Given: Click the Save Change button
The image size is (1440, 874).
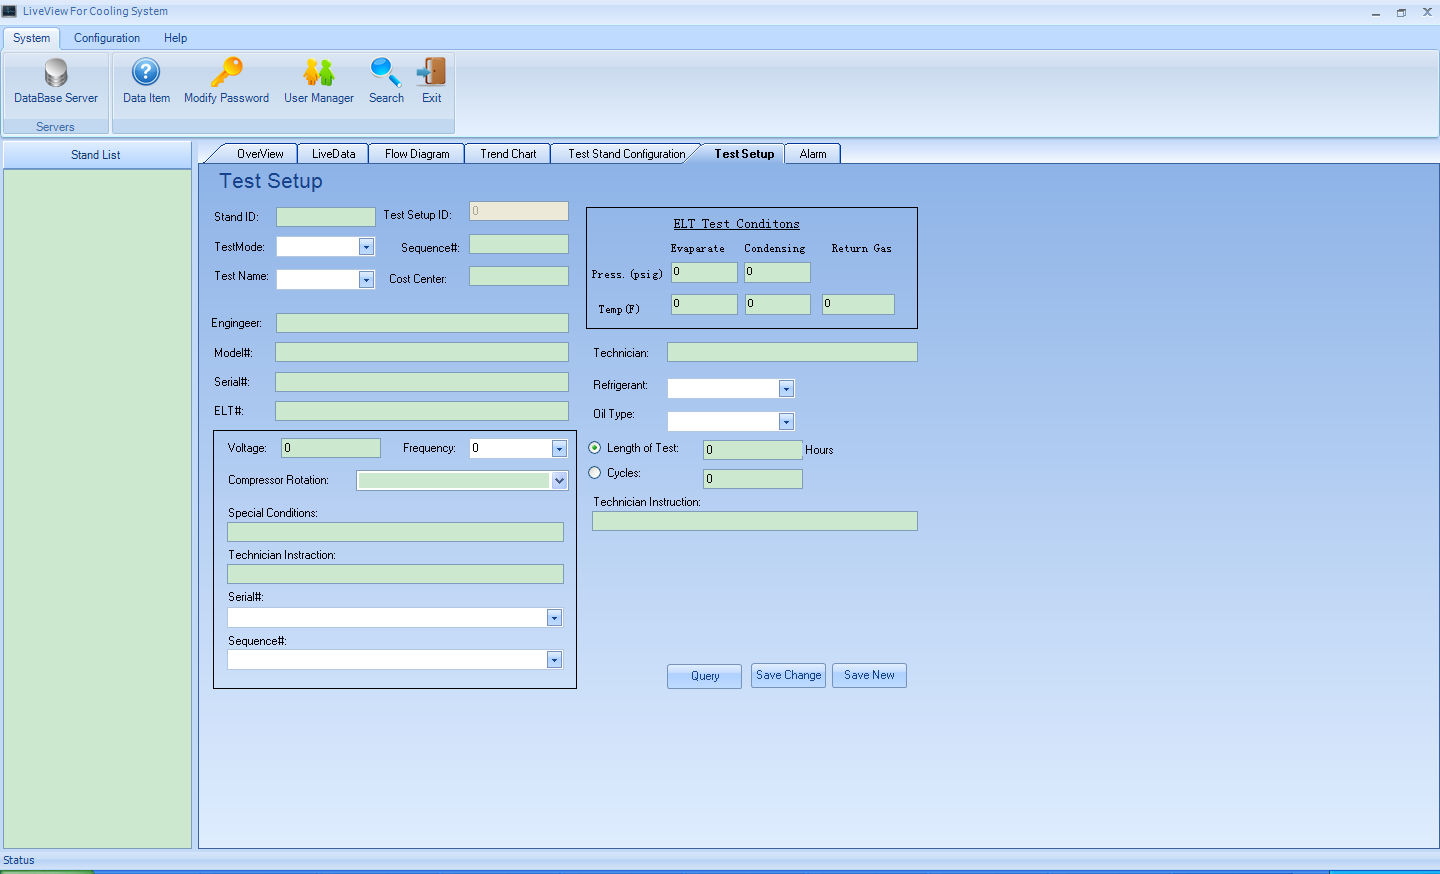Looking at the screenshot, I should click(x=789, y=676).
